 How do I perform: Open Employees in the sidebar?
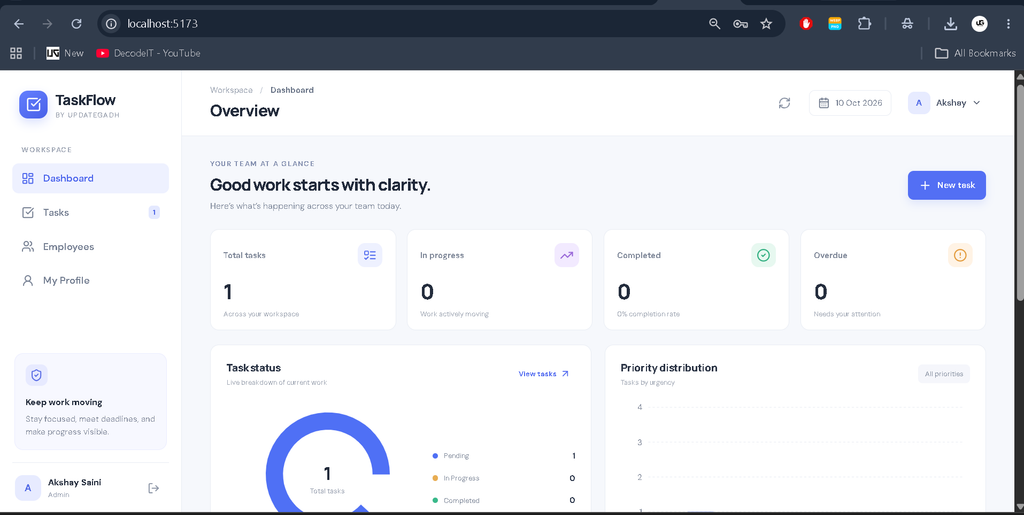pyautogui.click(x=91, y=247)
